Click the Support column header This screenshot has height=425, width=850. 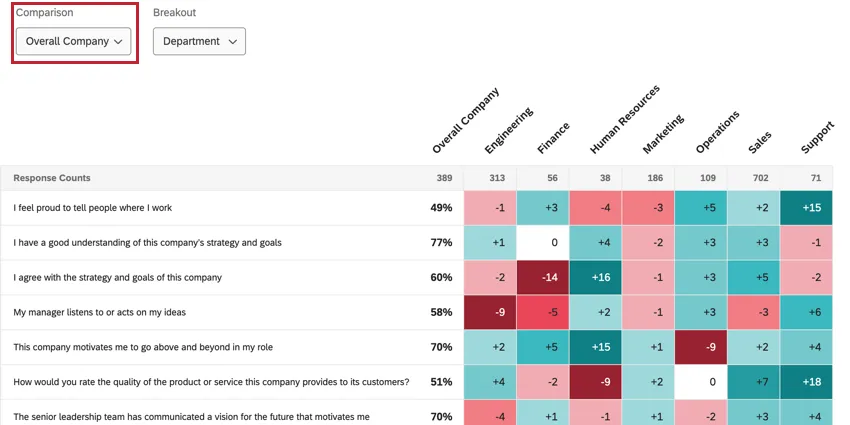point(817,137)
